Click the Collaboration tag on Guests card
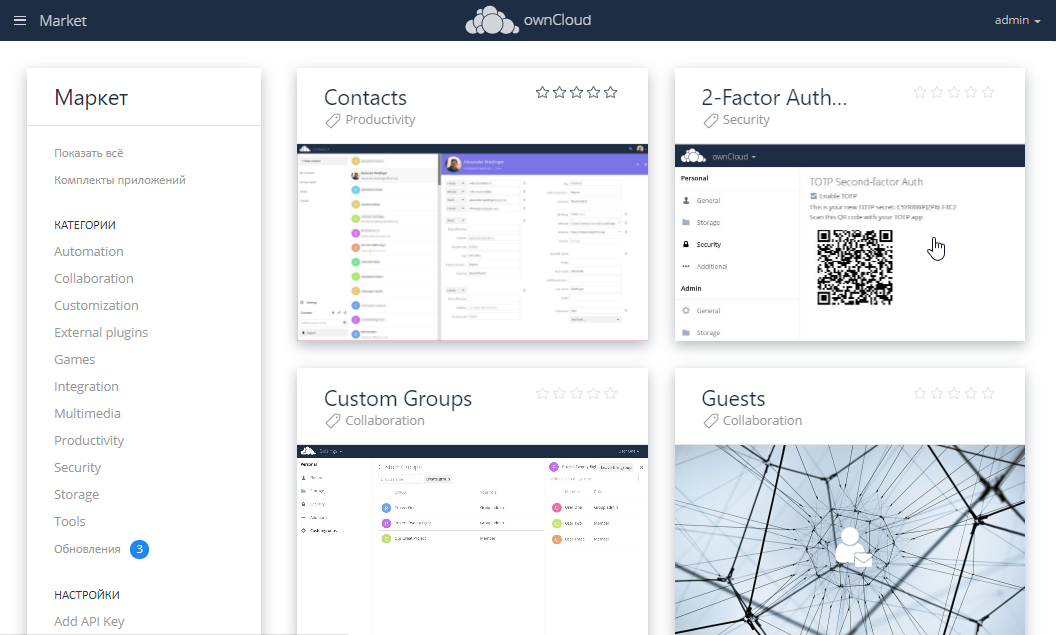Image resolution: width=1056 pixels, height=635 pixels. 762,421
